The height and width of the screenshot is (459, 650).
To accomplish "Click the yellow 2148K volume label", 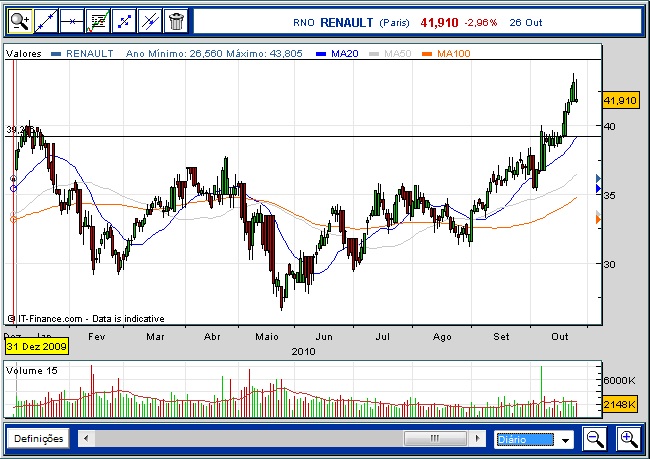I will 620,404.
